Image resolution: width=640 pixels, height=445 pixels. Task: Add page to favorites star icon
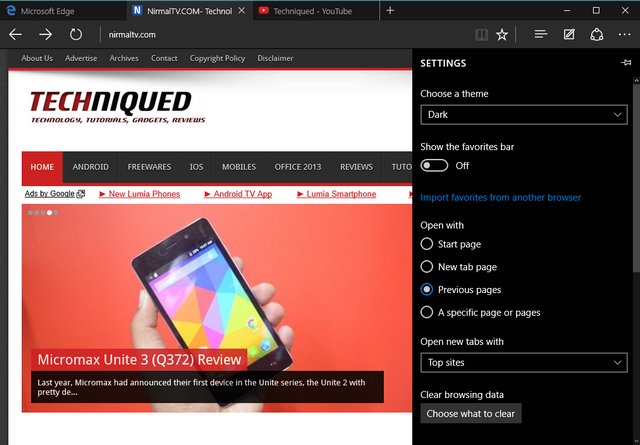point(502,35)
